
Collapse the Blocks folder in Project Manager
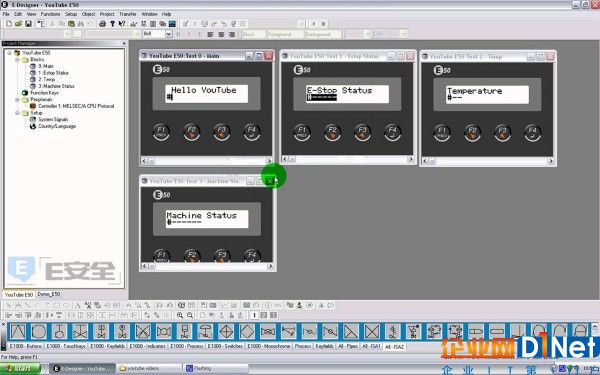[x=17, y=60]
